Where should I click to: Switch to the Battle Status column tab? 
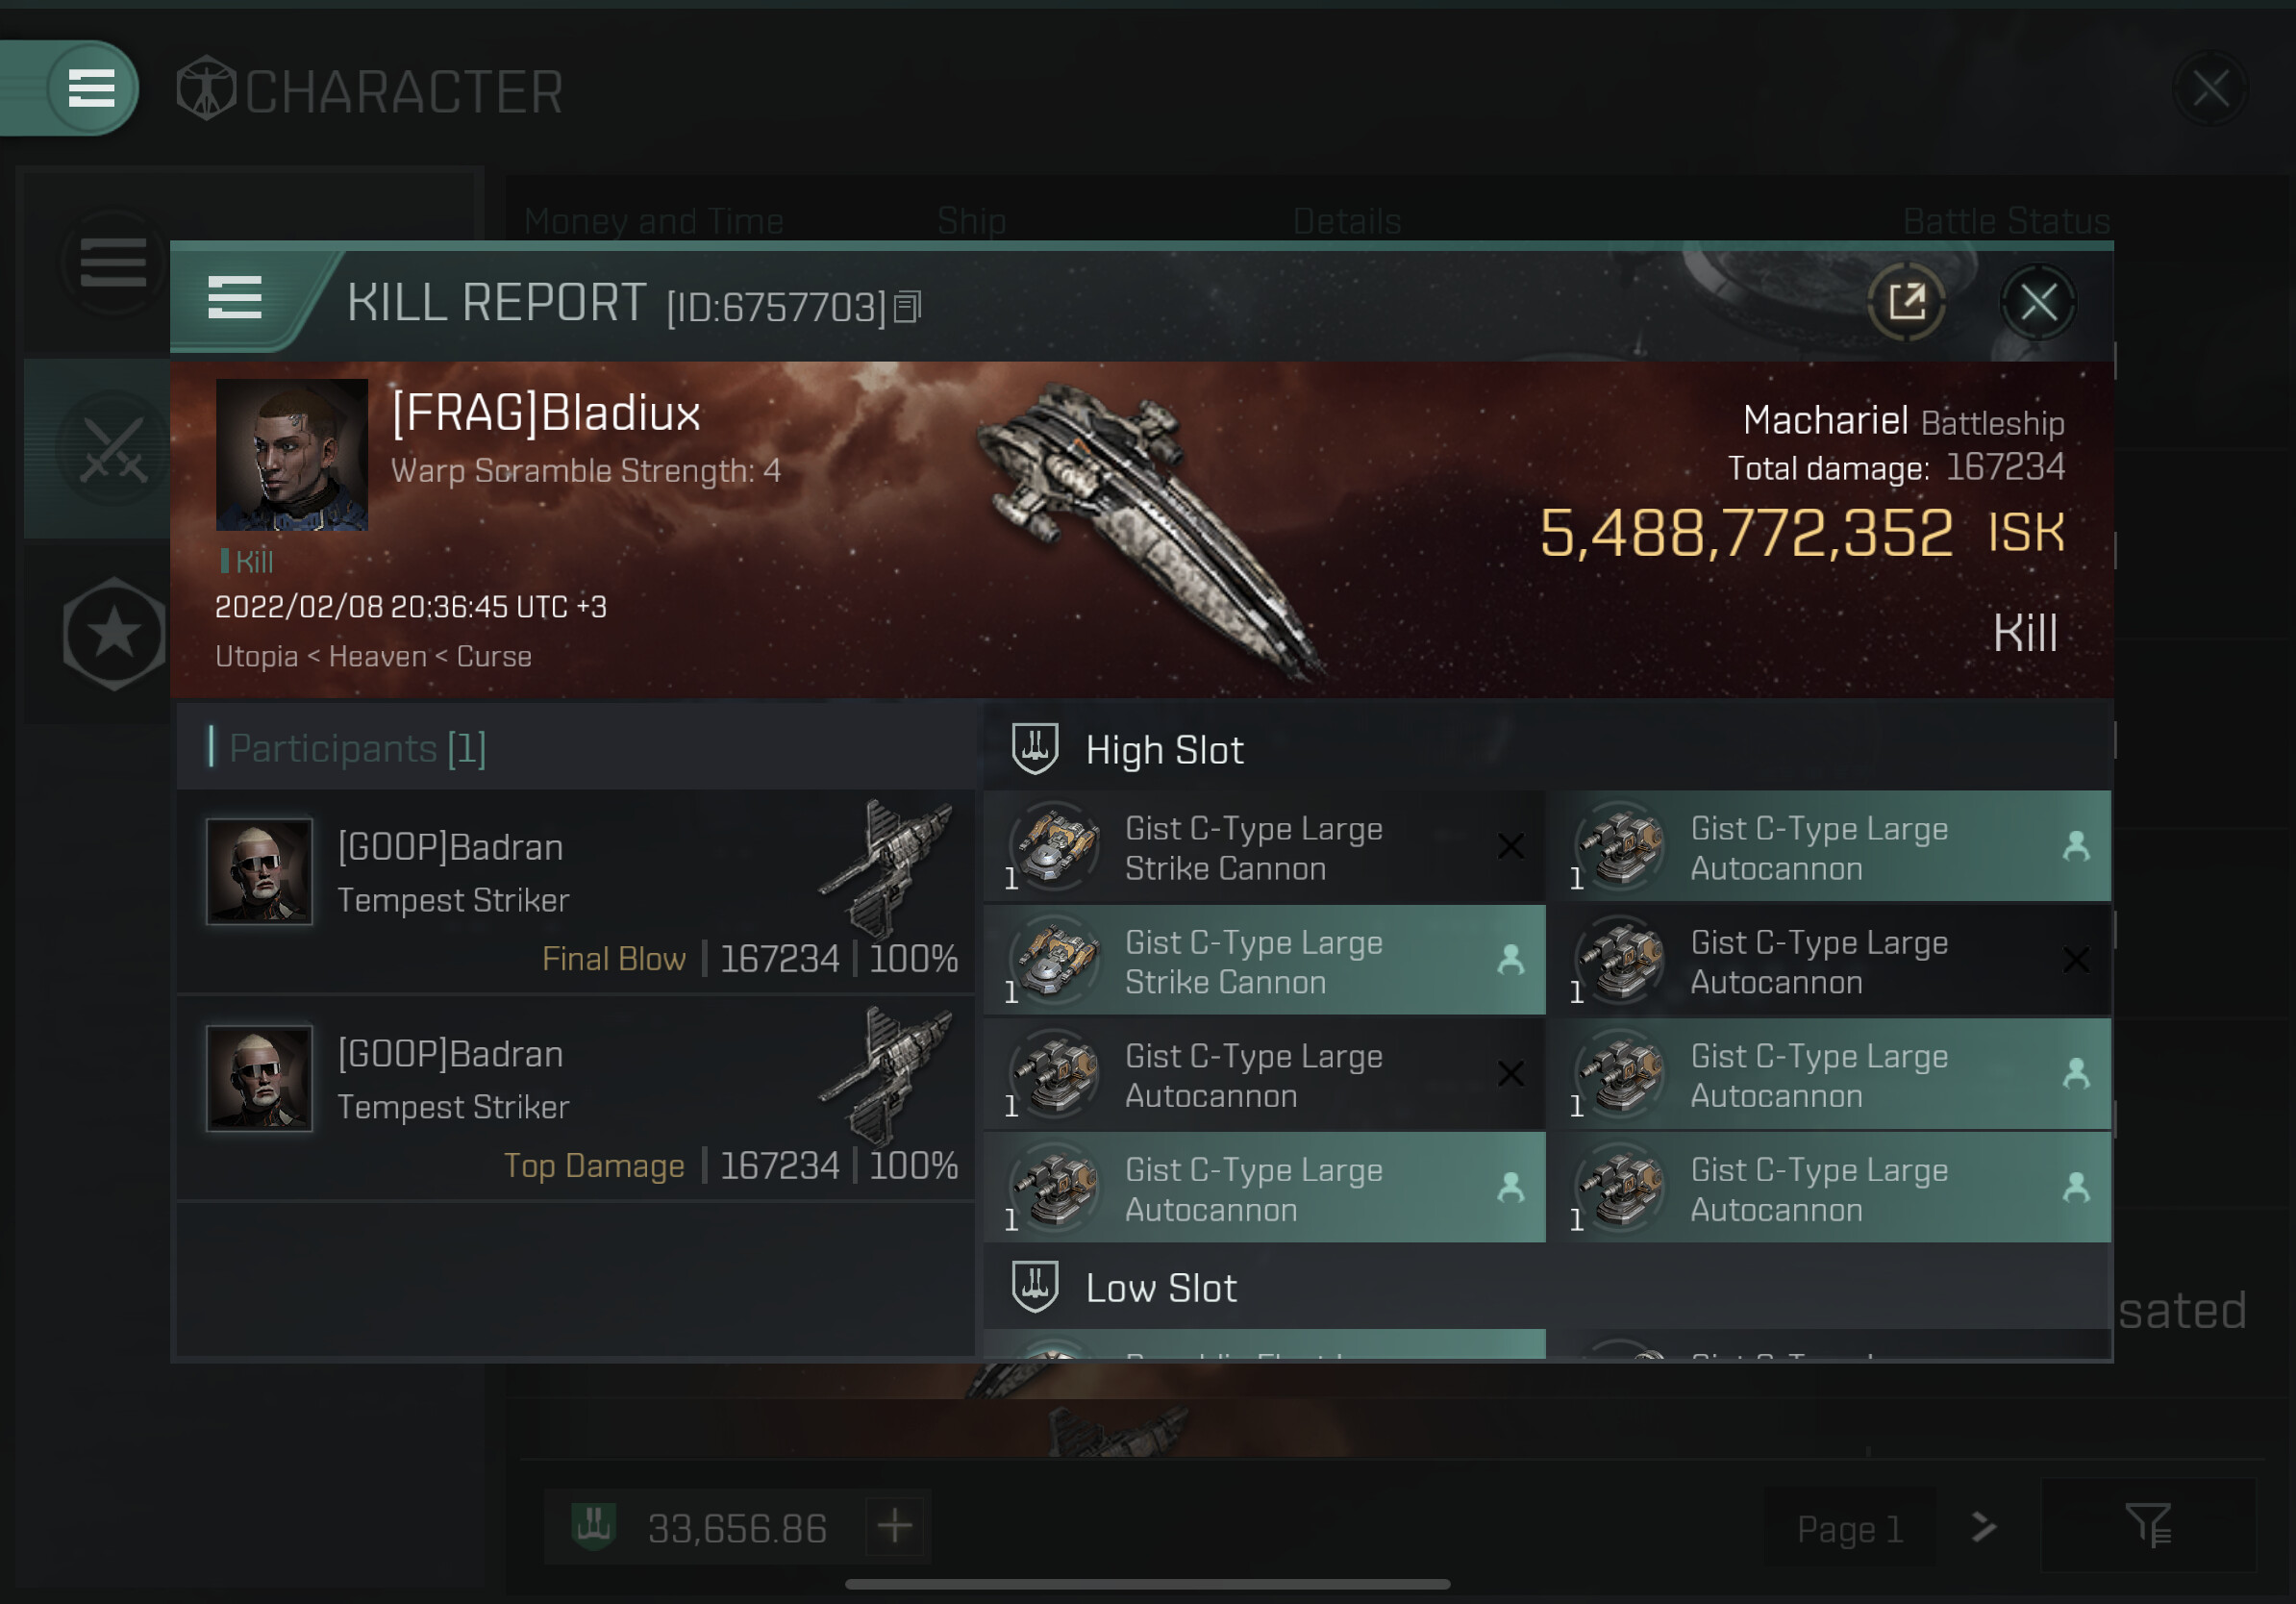(x=2006, y=220)
